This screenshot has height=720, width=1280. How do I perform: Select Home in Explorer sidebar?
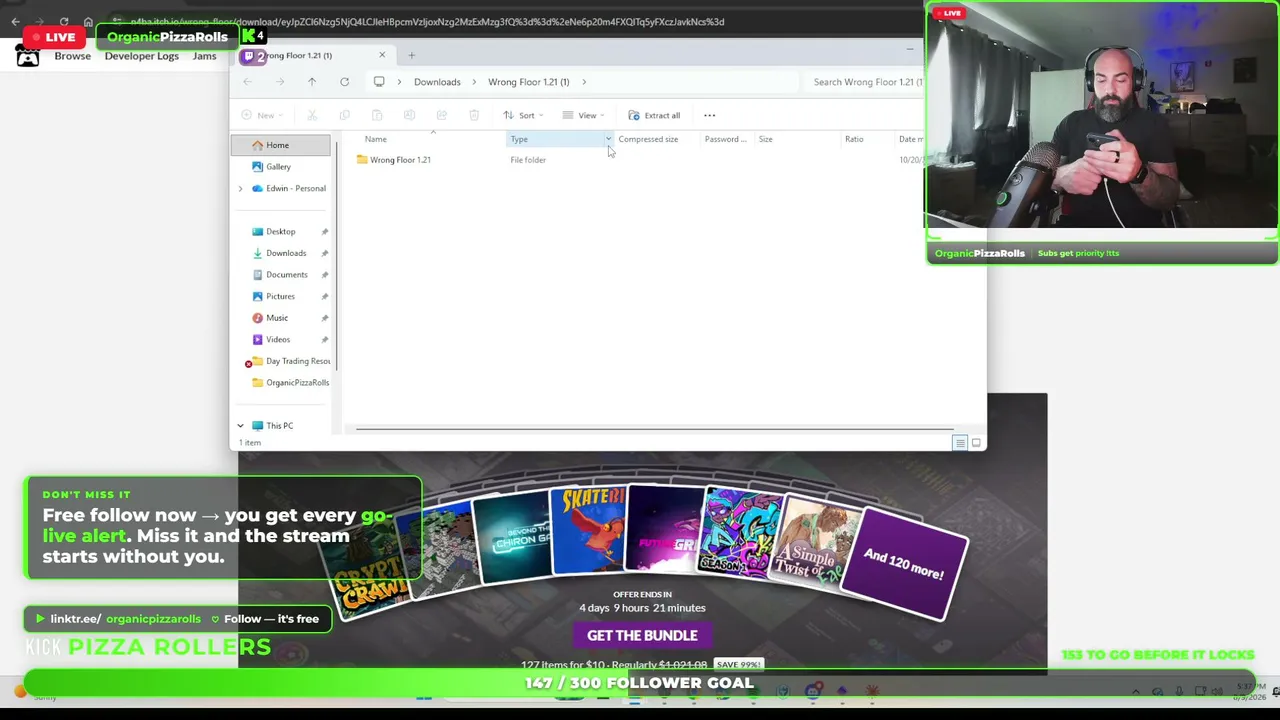click(281, 145)
